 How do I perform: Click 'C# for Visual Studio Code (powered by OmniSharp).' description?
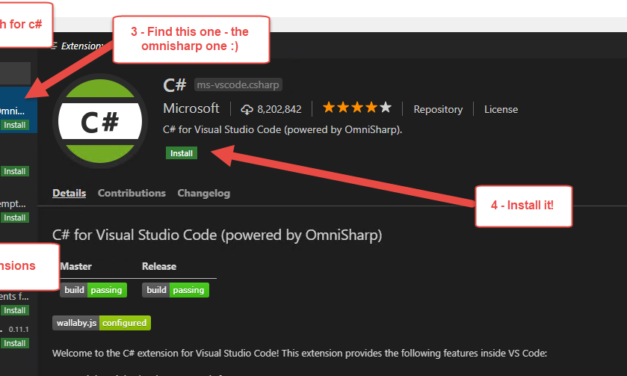coord(282,130)
